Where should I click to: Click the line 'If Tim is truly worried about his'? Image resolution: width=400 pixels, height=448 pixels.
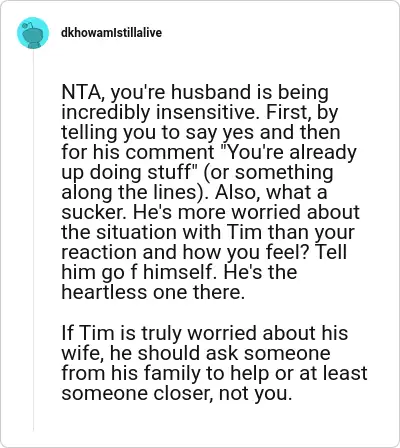click(205, 333)
